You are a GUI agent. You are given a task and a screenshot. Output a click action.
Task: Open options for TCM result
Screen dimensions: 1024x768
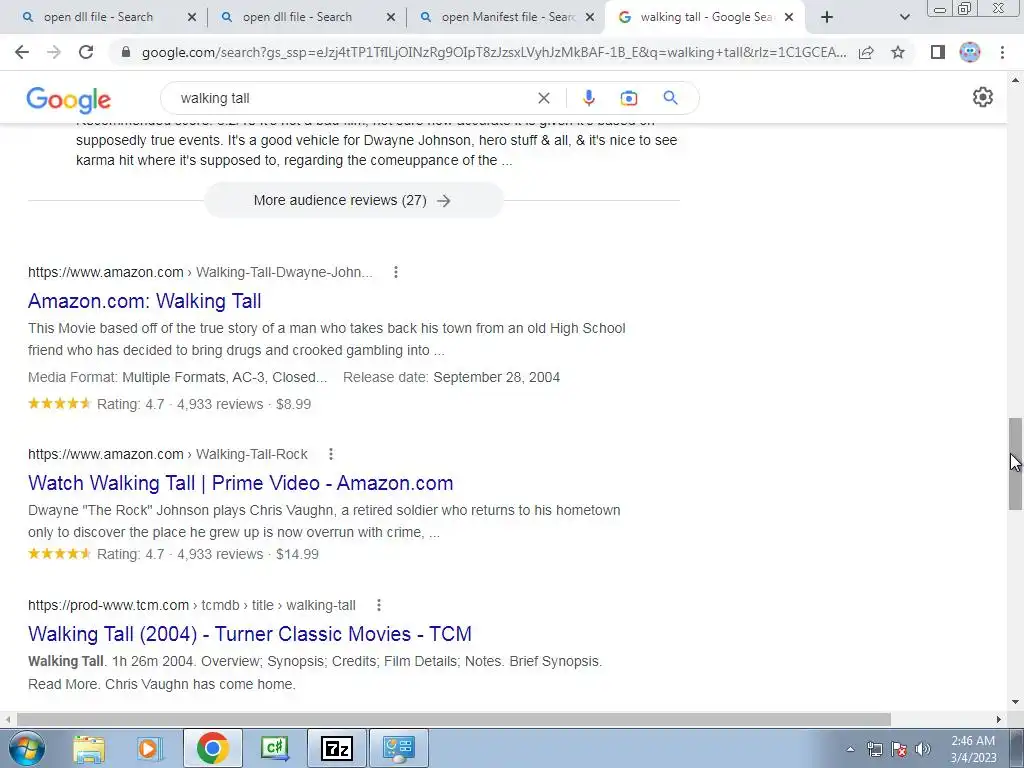379,605
